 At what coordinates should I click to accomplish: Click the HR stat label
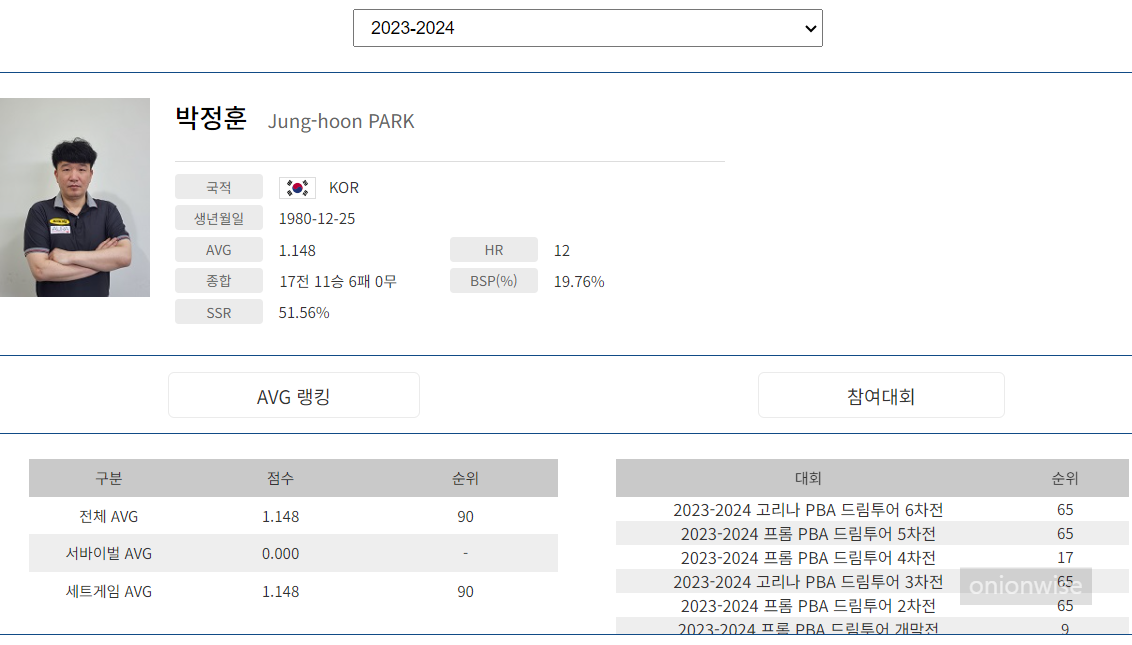click(493, 249)
